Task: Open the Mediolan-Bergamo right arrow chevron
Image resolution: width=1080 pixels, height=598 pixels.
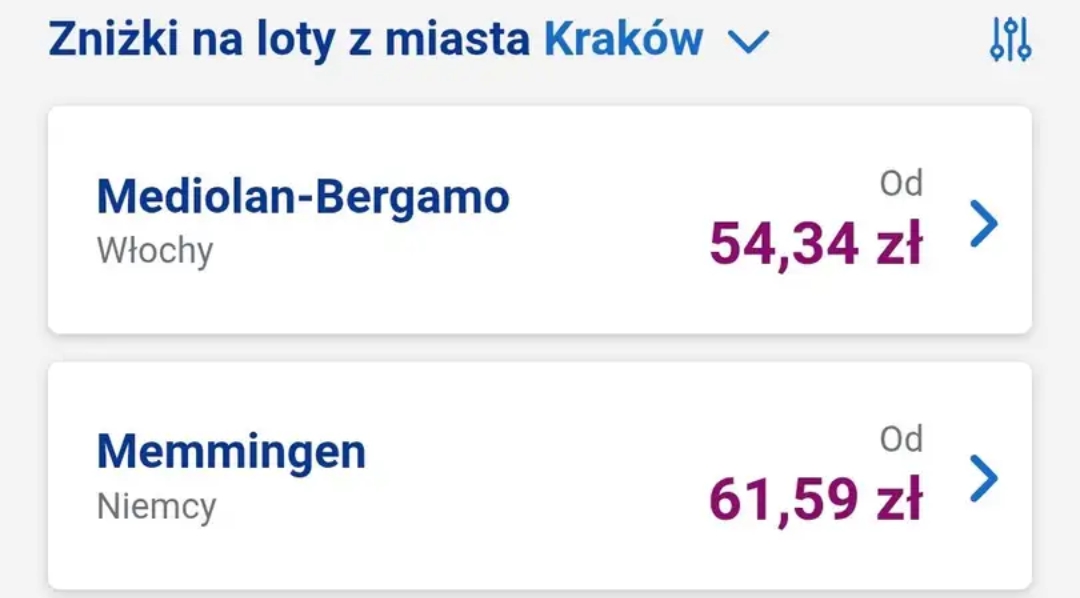Action: tap(984, 224)
